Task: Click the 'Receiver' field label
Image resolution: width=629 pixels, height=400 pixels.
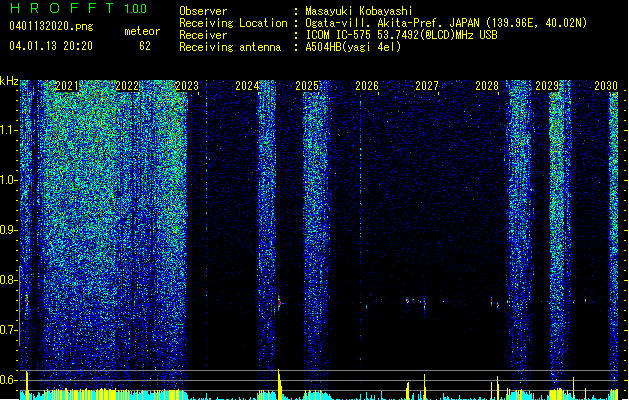Action: click(x=203, y=35)
